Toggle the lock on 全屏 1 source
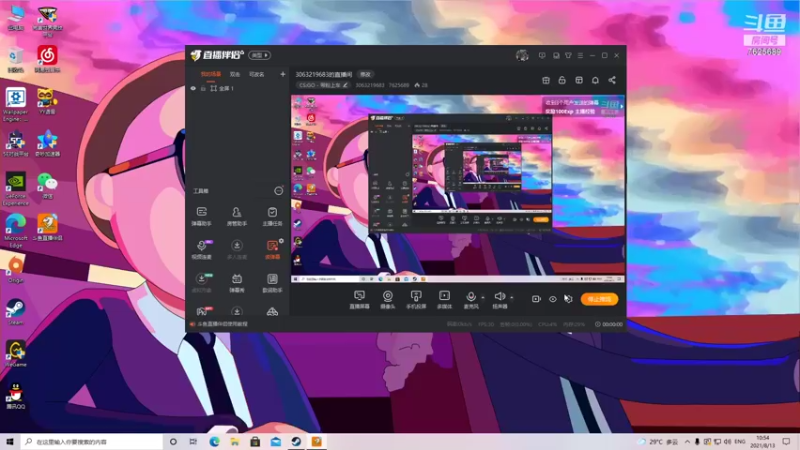This screenshot has height=450, width=800. [203, 88]
